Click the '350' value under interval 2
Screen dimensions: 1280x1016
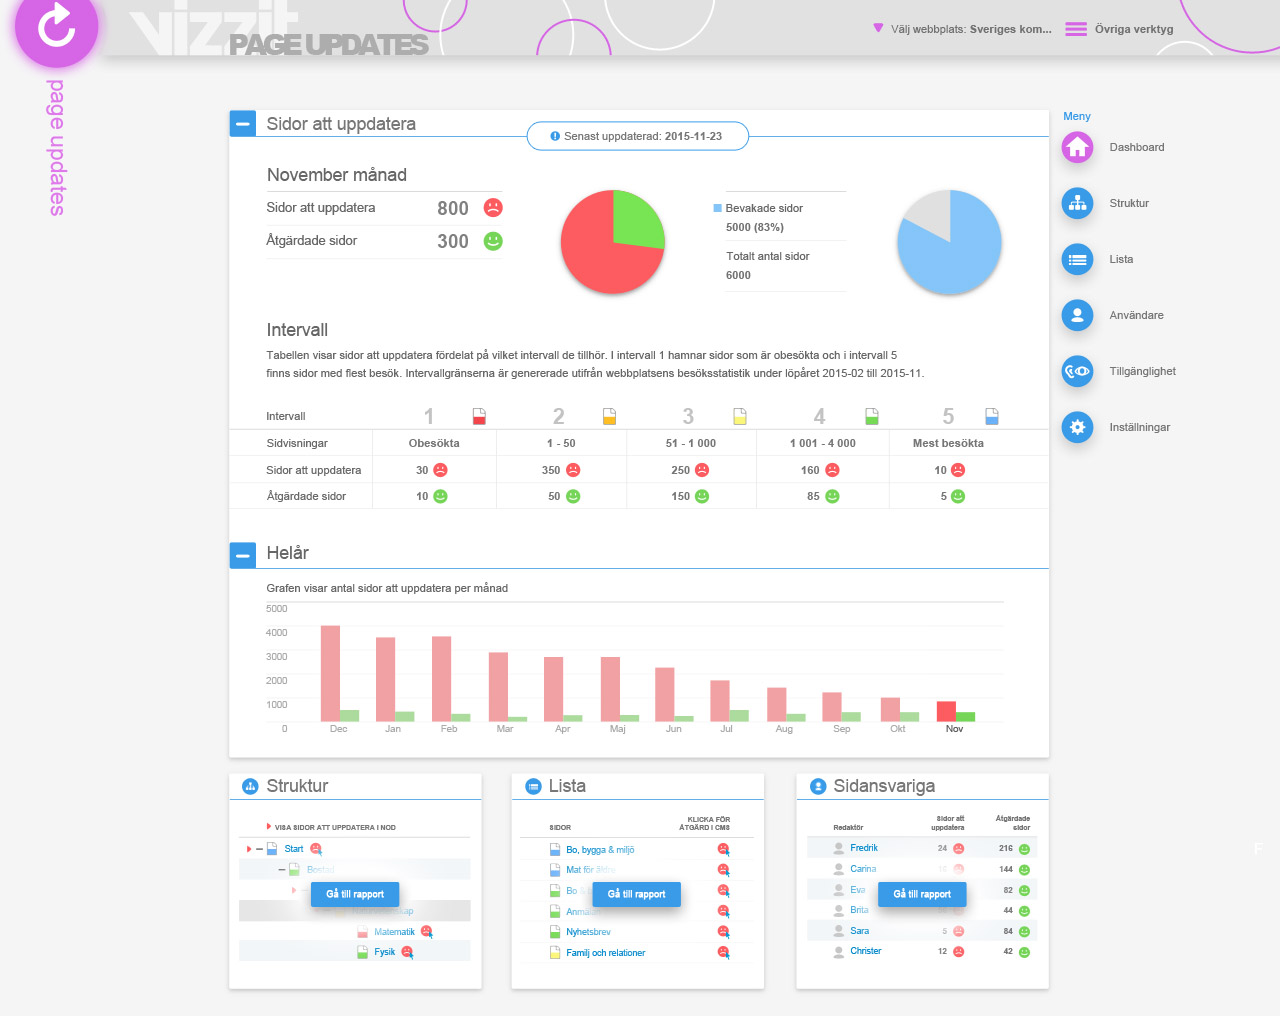click(x=551, y=470)
